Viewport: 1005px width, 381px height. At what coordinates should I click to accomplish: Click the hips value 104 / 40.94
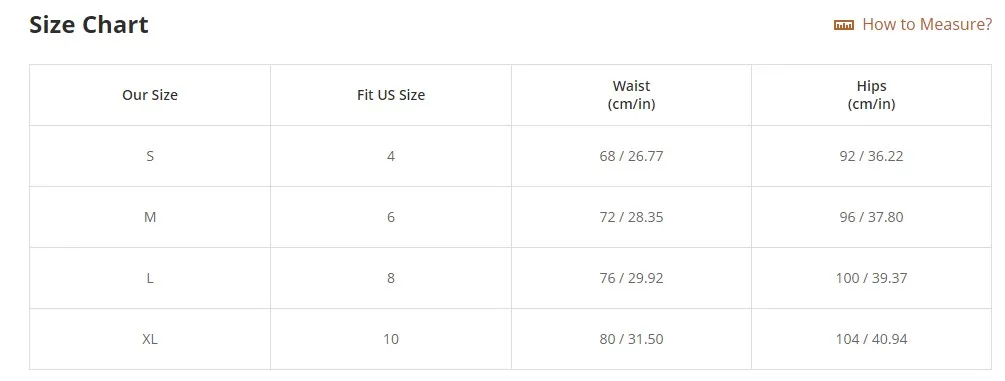(x=872, y=339)
